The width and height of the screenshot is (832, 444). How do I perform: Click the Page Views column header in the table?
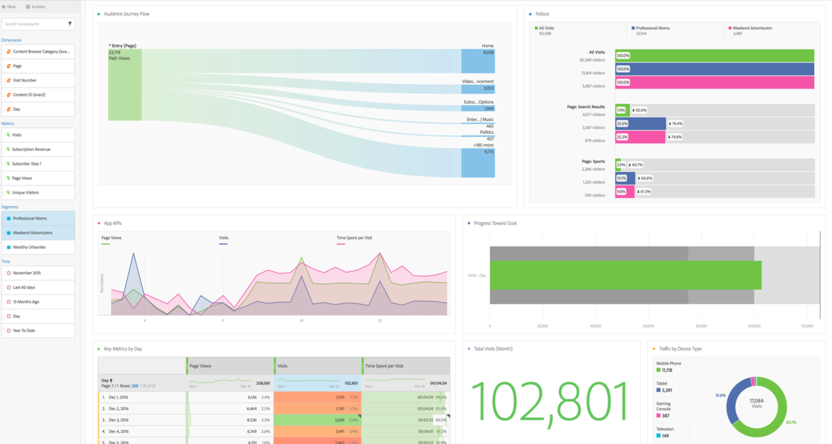(230, 366)
